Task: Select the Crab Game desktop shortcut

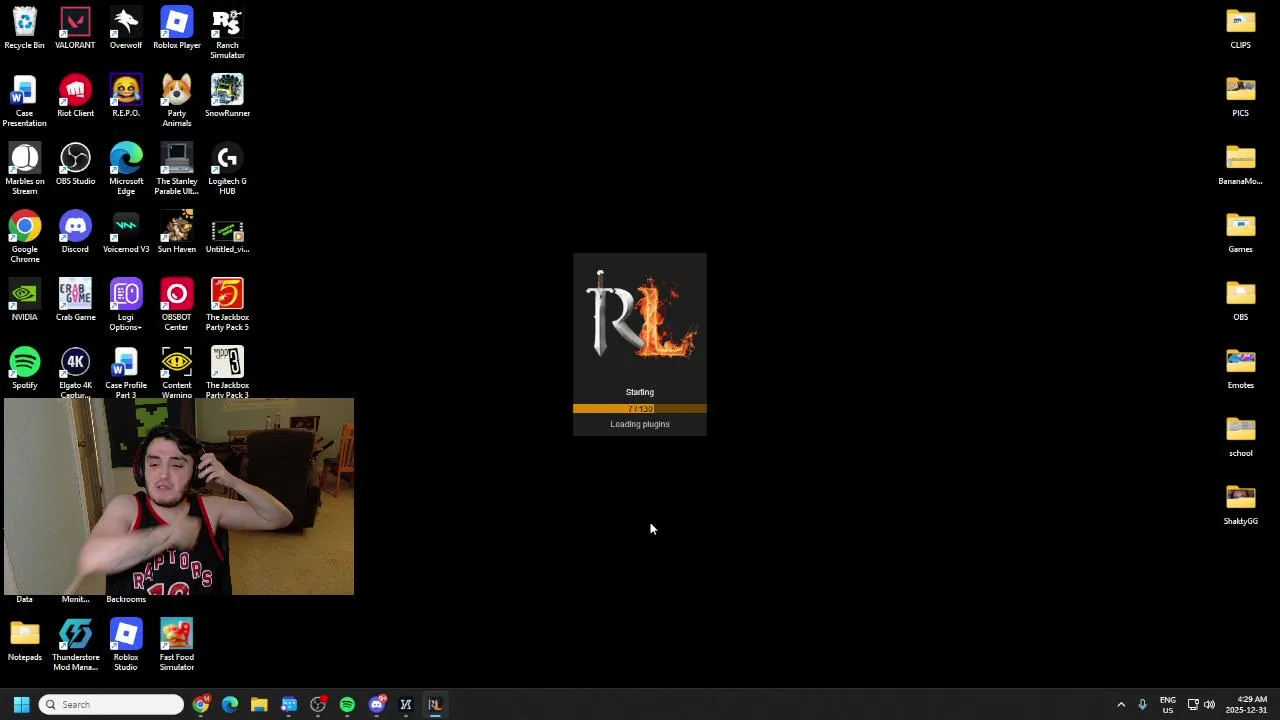Action: (x=75, y=300)
